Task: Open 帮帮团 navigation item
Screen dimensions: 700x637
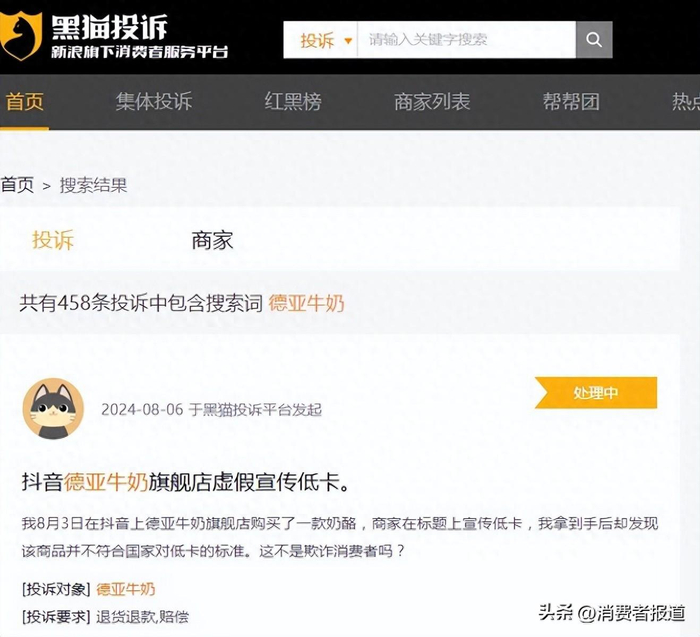Action: click(x=571, y=102)
